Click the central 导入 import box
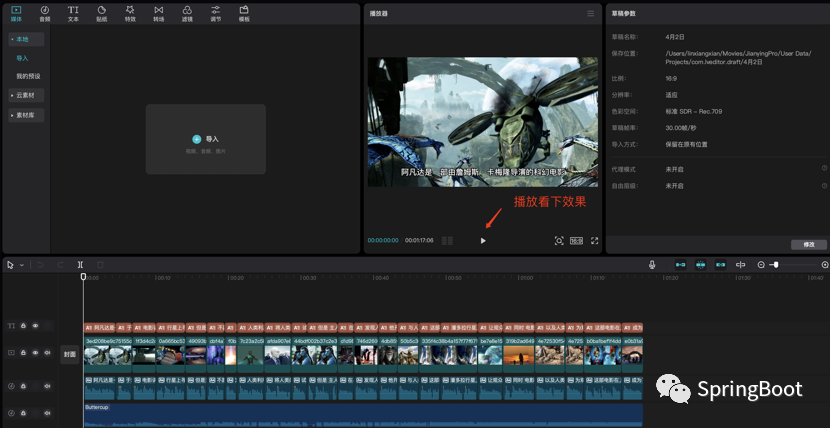 click(205, 139)
